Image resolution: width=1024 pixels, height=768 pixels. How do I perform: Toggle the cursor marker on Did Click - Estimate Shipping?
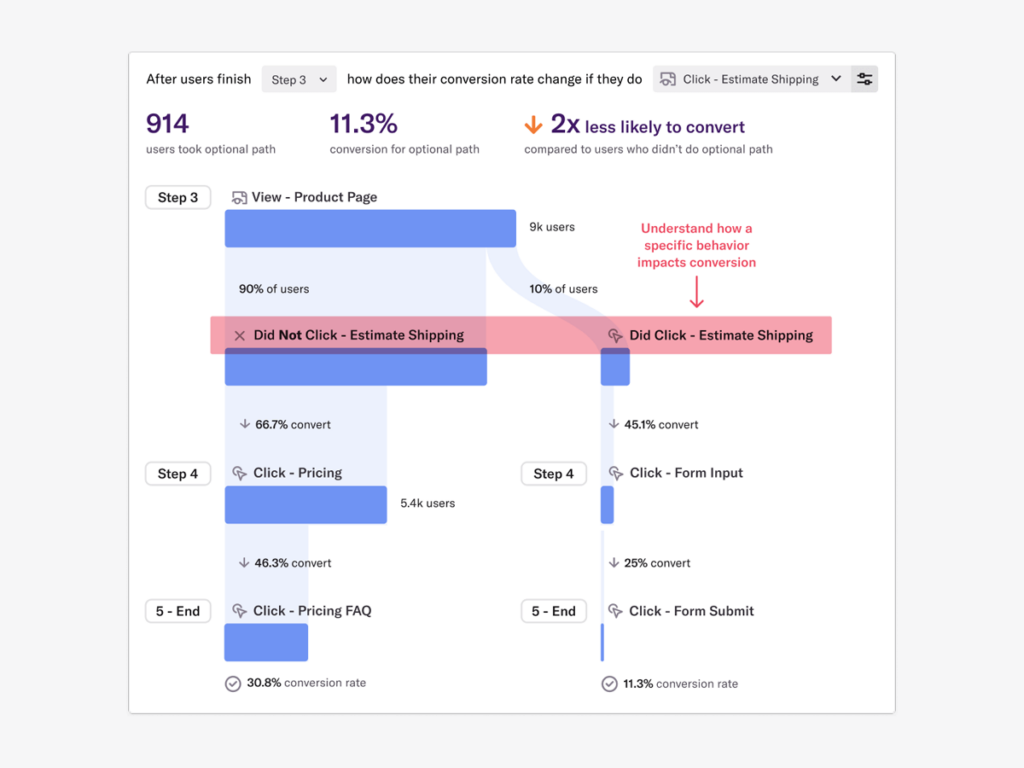coord(616,335)
